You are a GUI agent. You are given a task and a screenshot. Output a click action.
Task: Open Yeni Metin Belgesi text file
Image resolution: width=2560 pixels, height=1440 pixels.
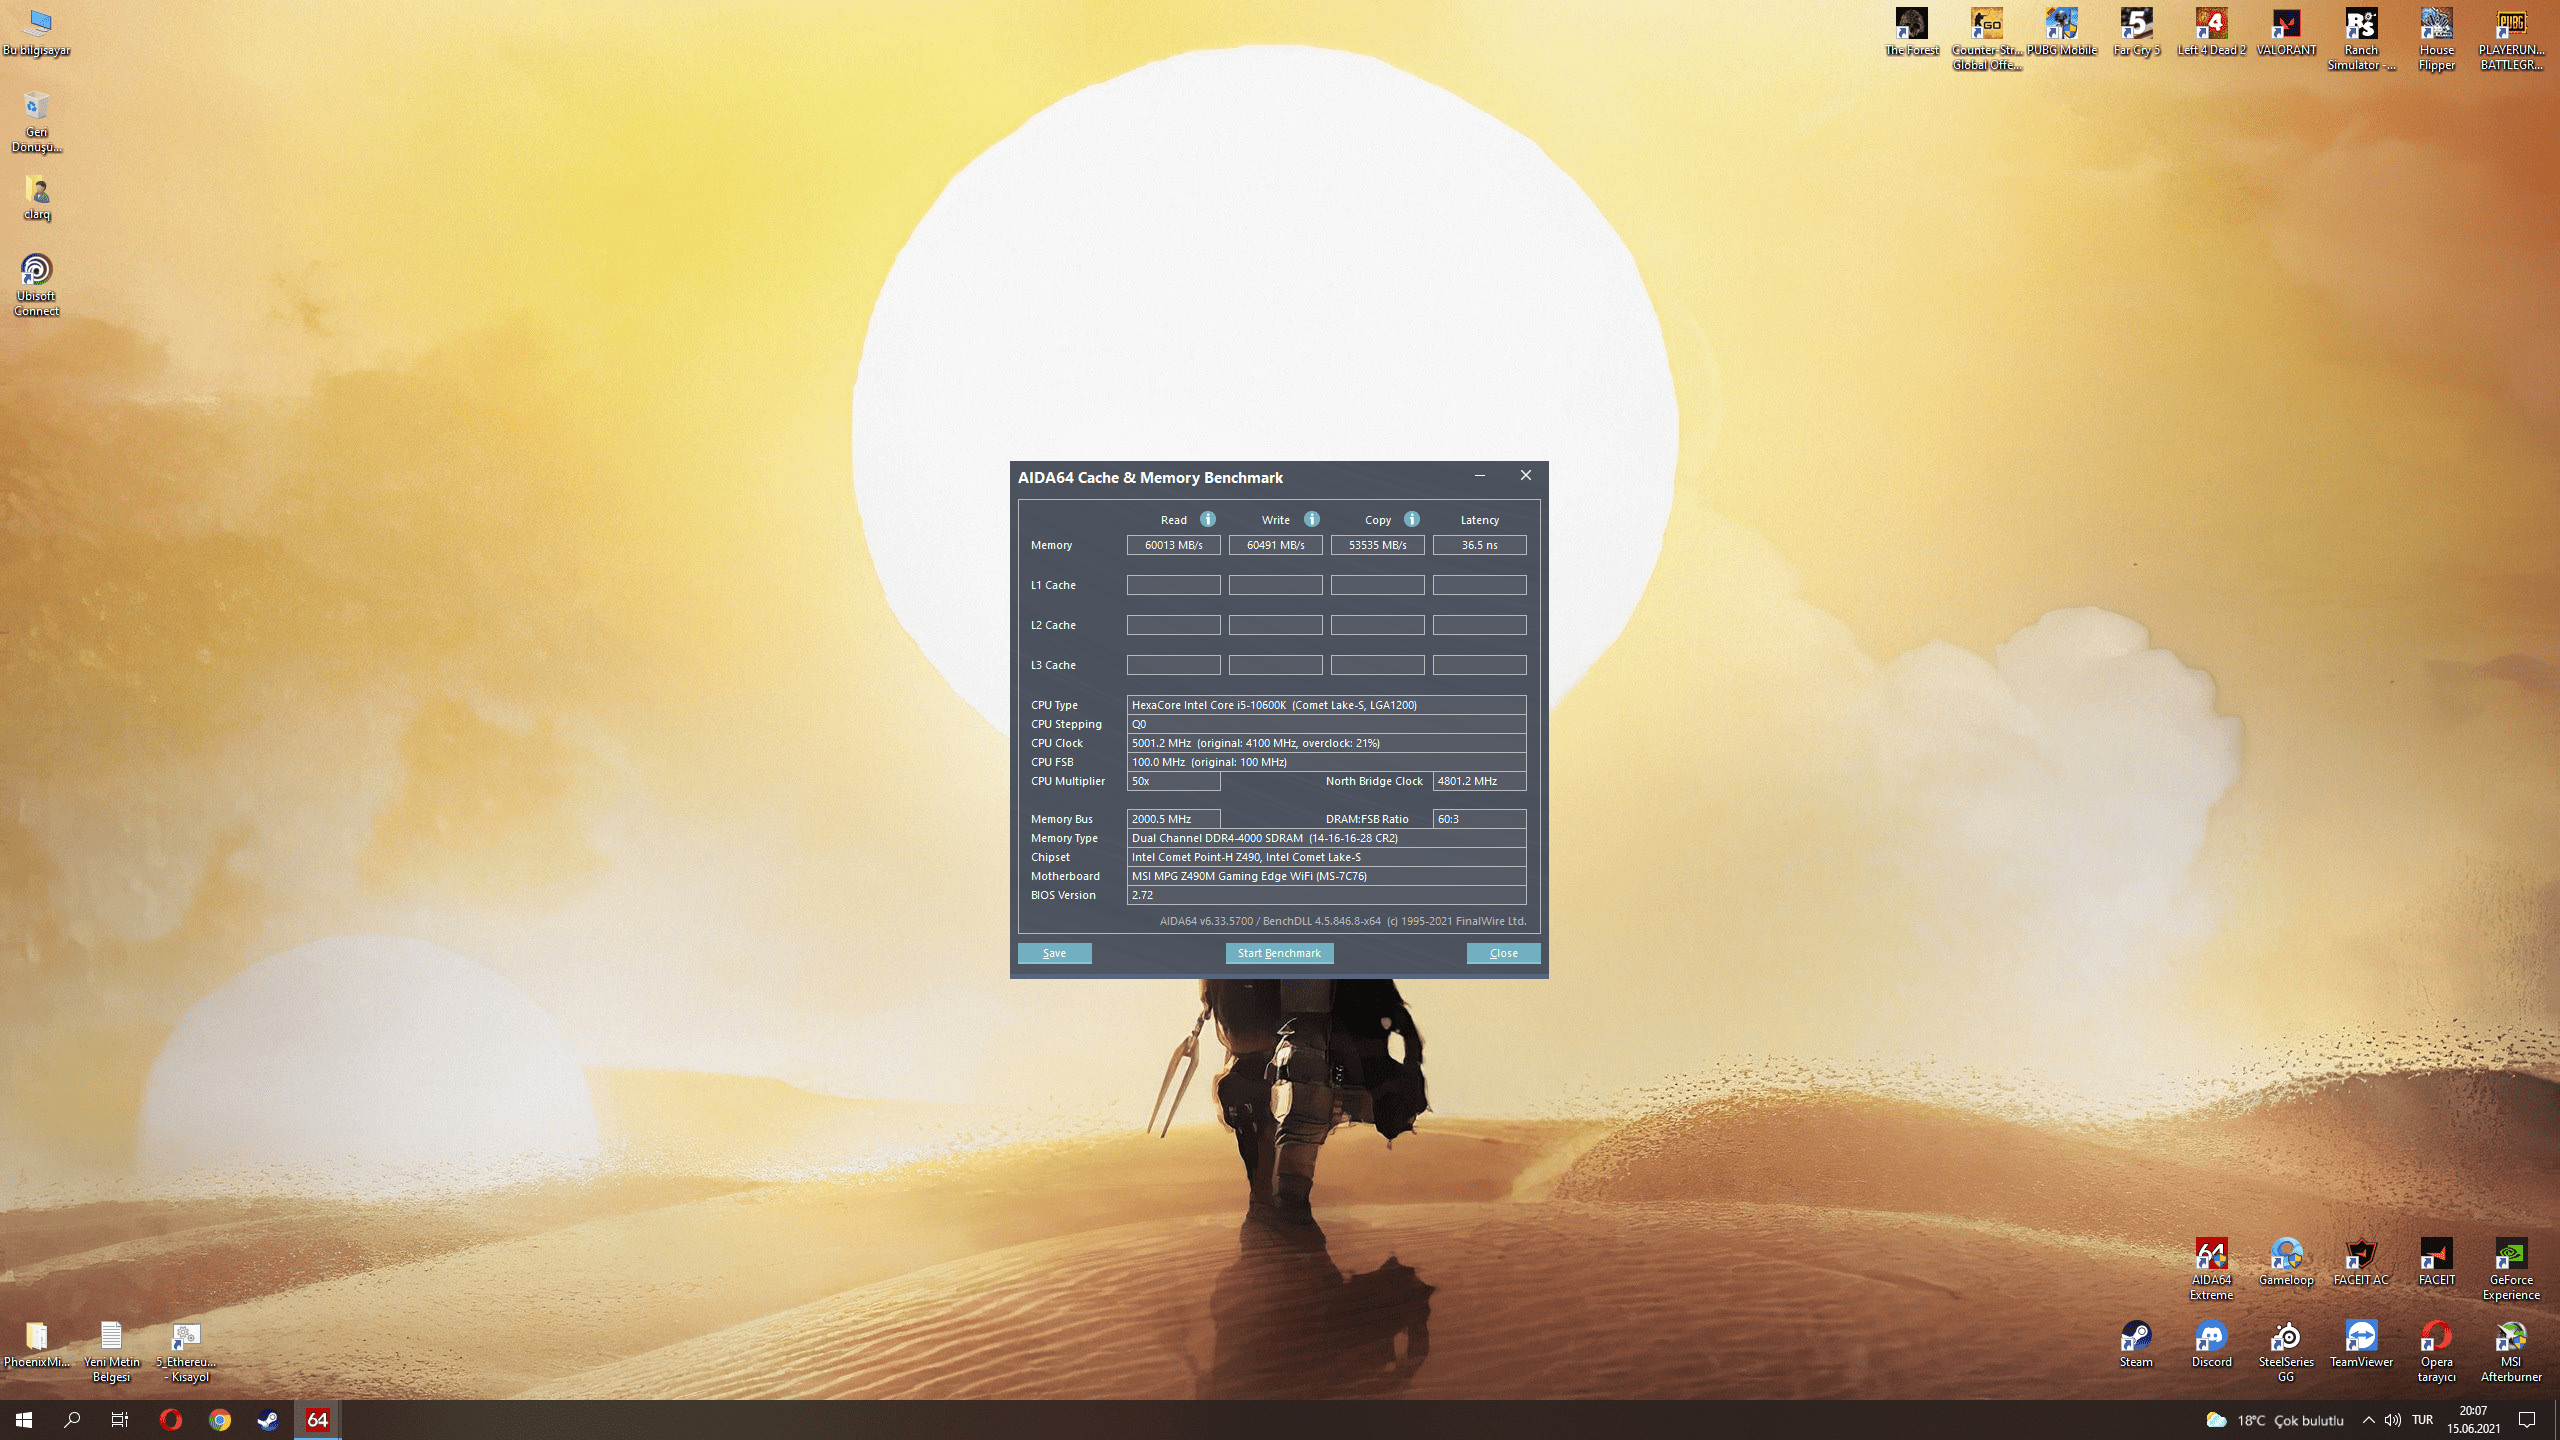[112, 1351]
